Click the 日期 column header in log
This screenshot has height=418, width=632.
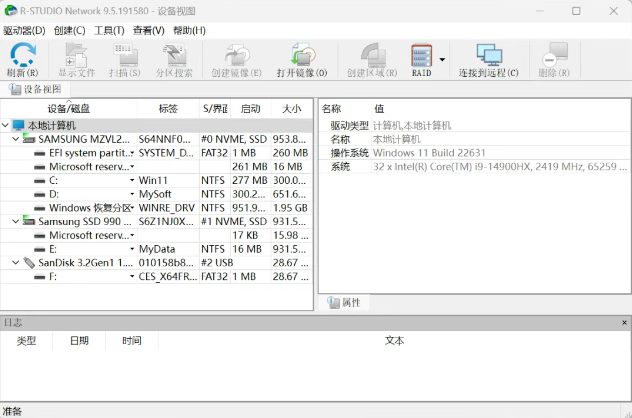pos(79,340)
